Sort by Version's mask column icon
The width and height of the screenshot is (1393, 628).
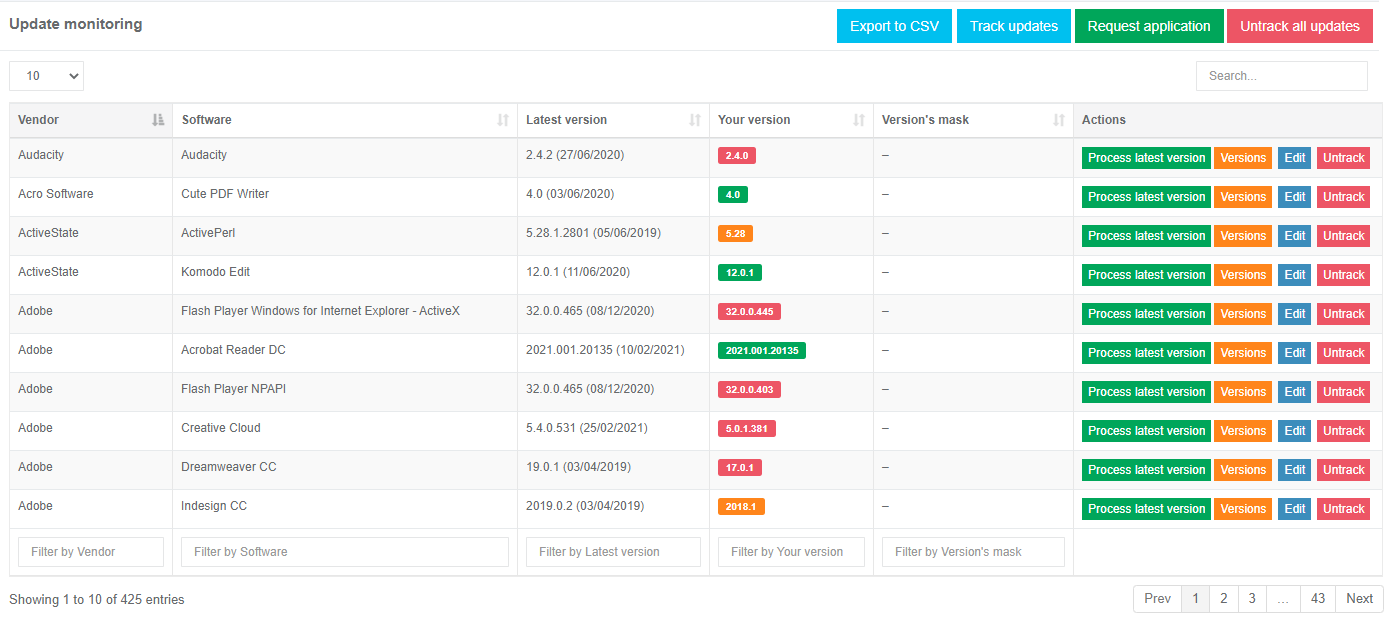1059,120
